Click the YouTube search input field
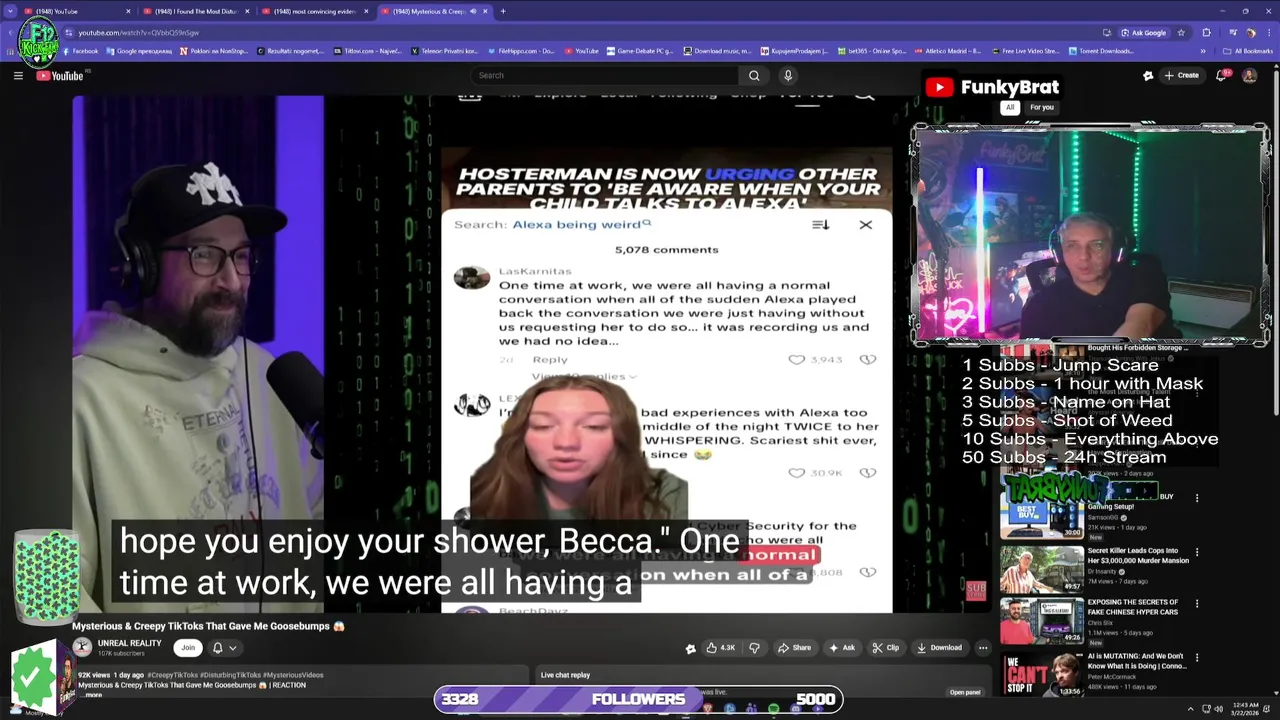Screen dimensions: 1280x720 (604, 75)
